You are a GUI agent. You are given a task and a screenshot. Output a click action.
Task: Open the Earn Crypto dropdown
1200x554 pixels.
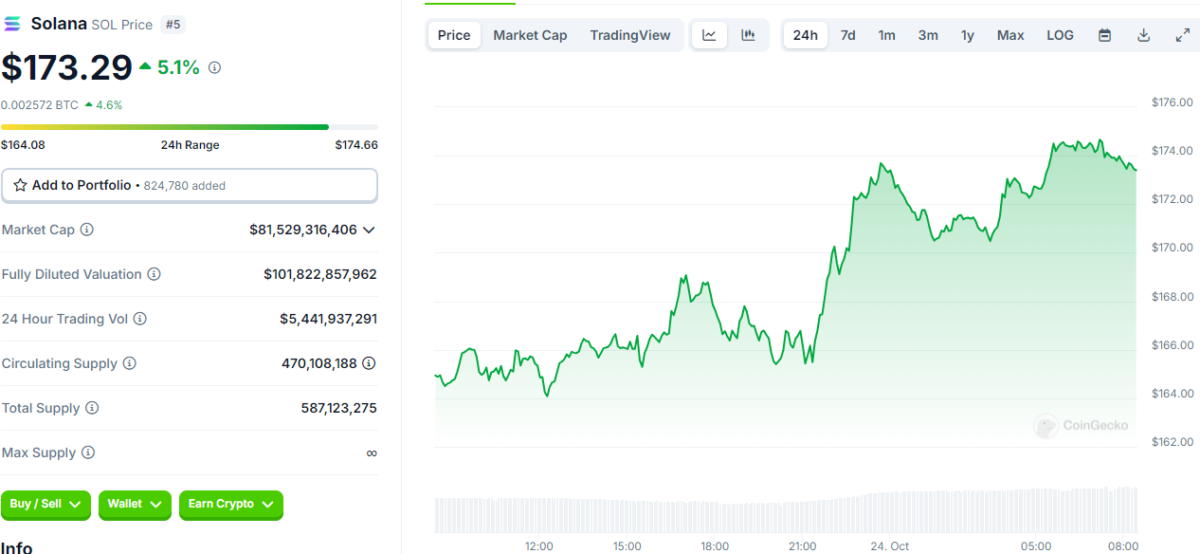[x=231, y=504]
